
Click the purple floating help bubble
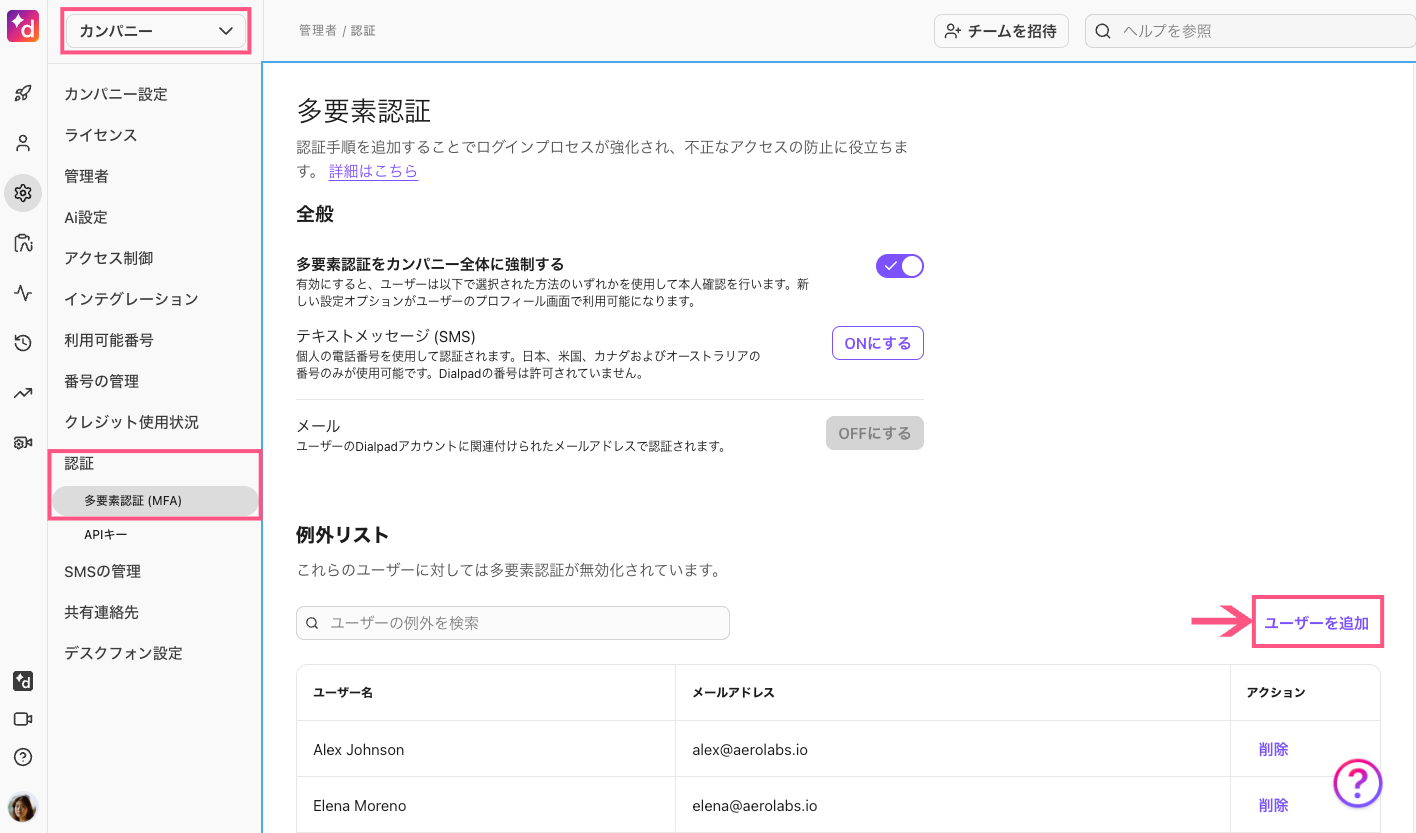[x=1358, y=783]
